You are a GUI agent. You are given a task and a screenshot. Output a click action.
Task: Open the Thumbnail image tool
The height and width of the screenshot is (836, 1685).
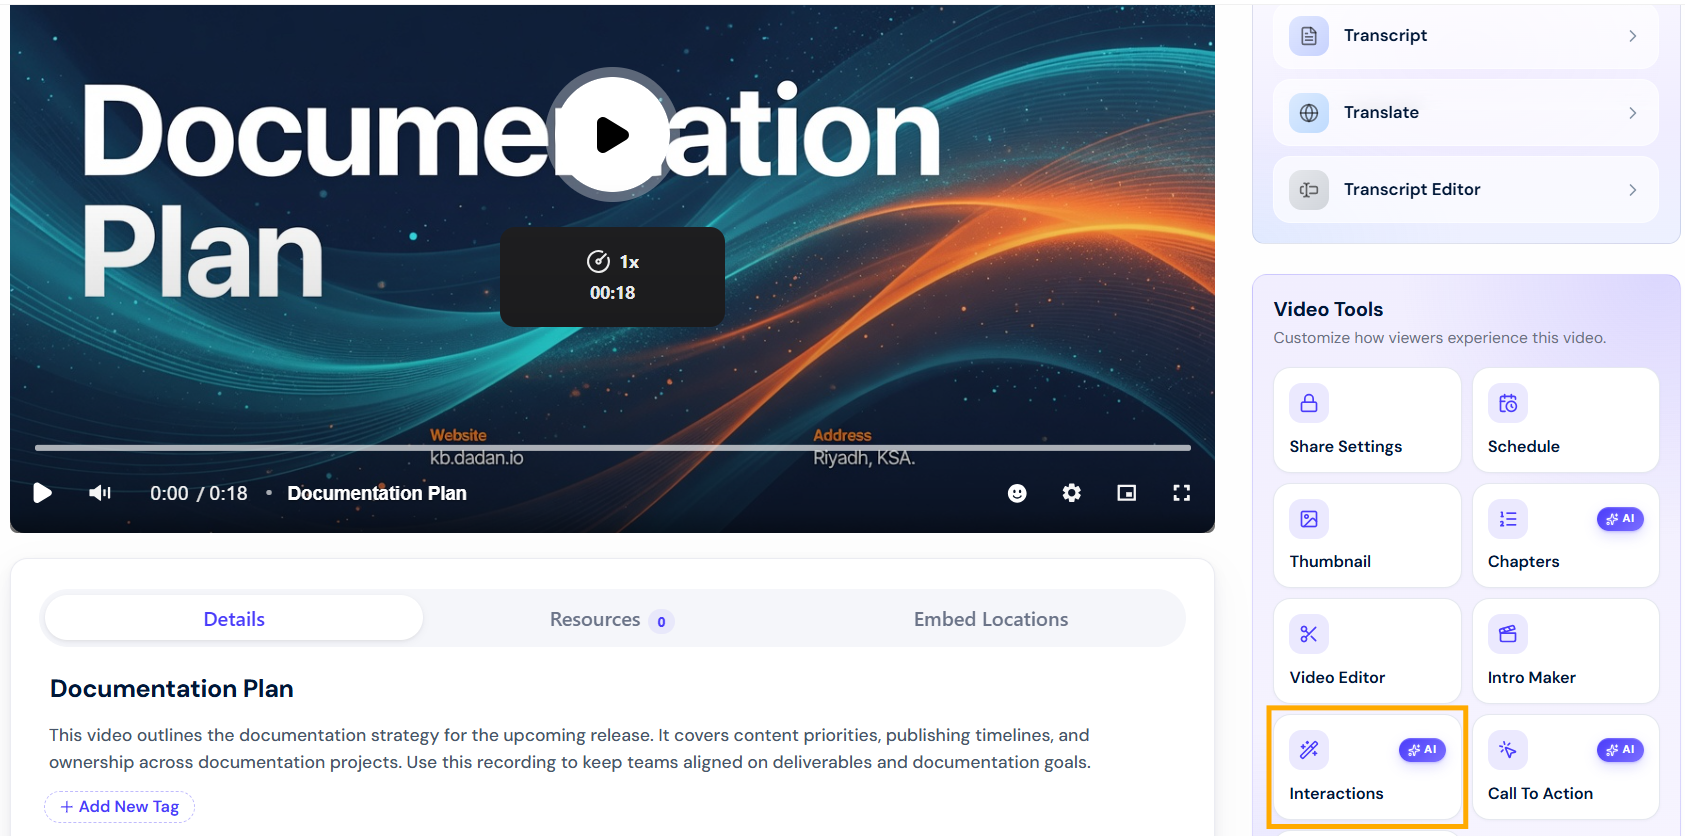(1367, 536)
